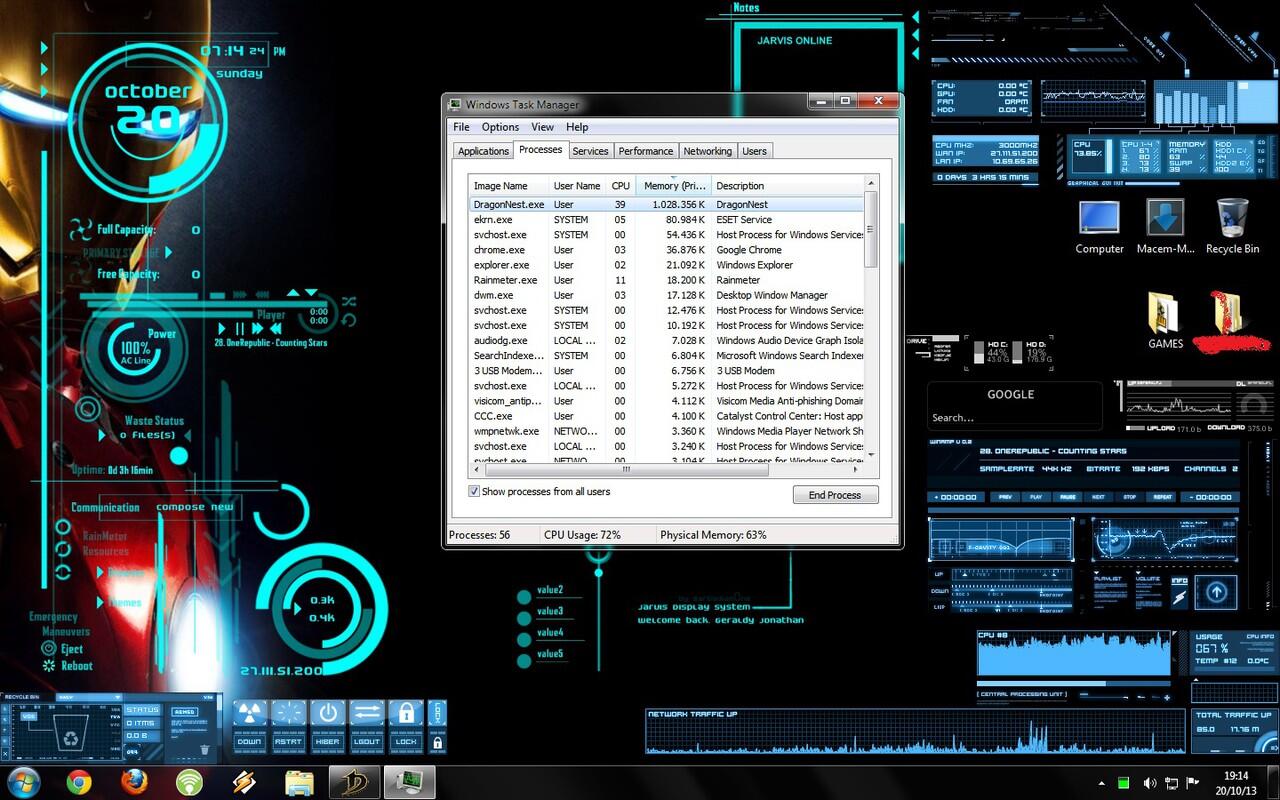Click the volume speaker tray icon
Image resolution: width=1280 pixels, height=800 pixels.
click(1149, 783)
